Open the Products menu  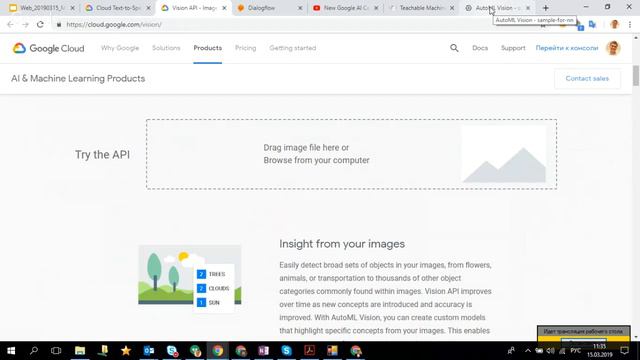tap(208, 48)
